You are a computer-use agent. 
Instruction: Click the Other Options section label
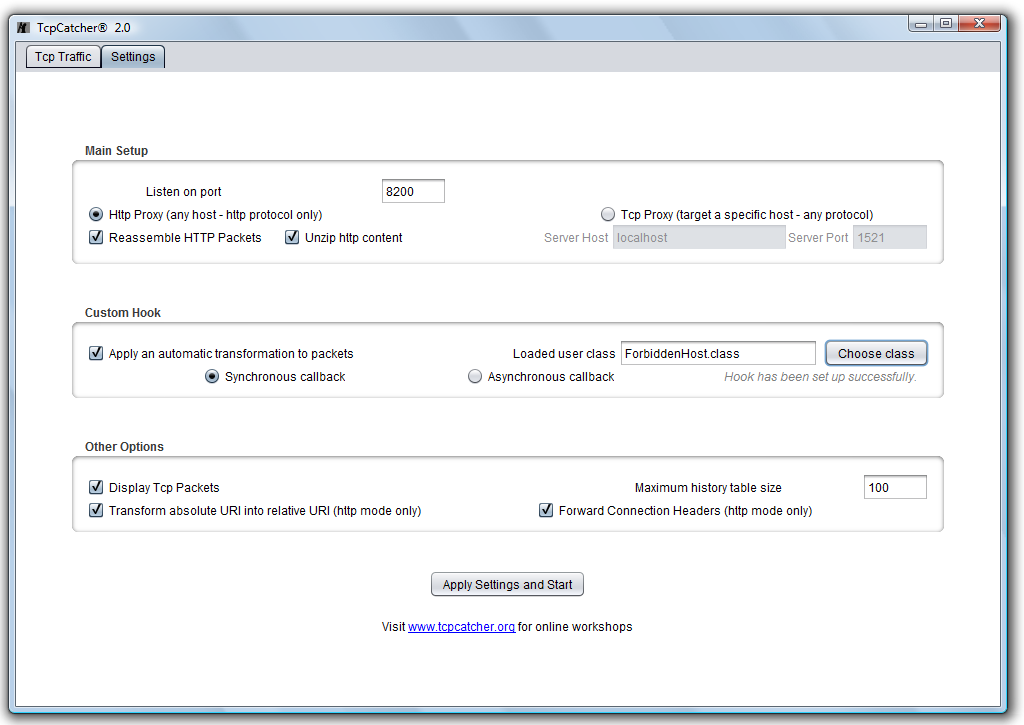(x=124, y=447)
